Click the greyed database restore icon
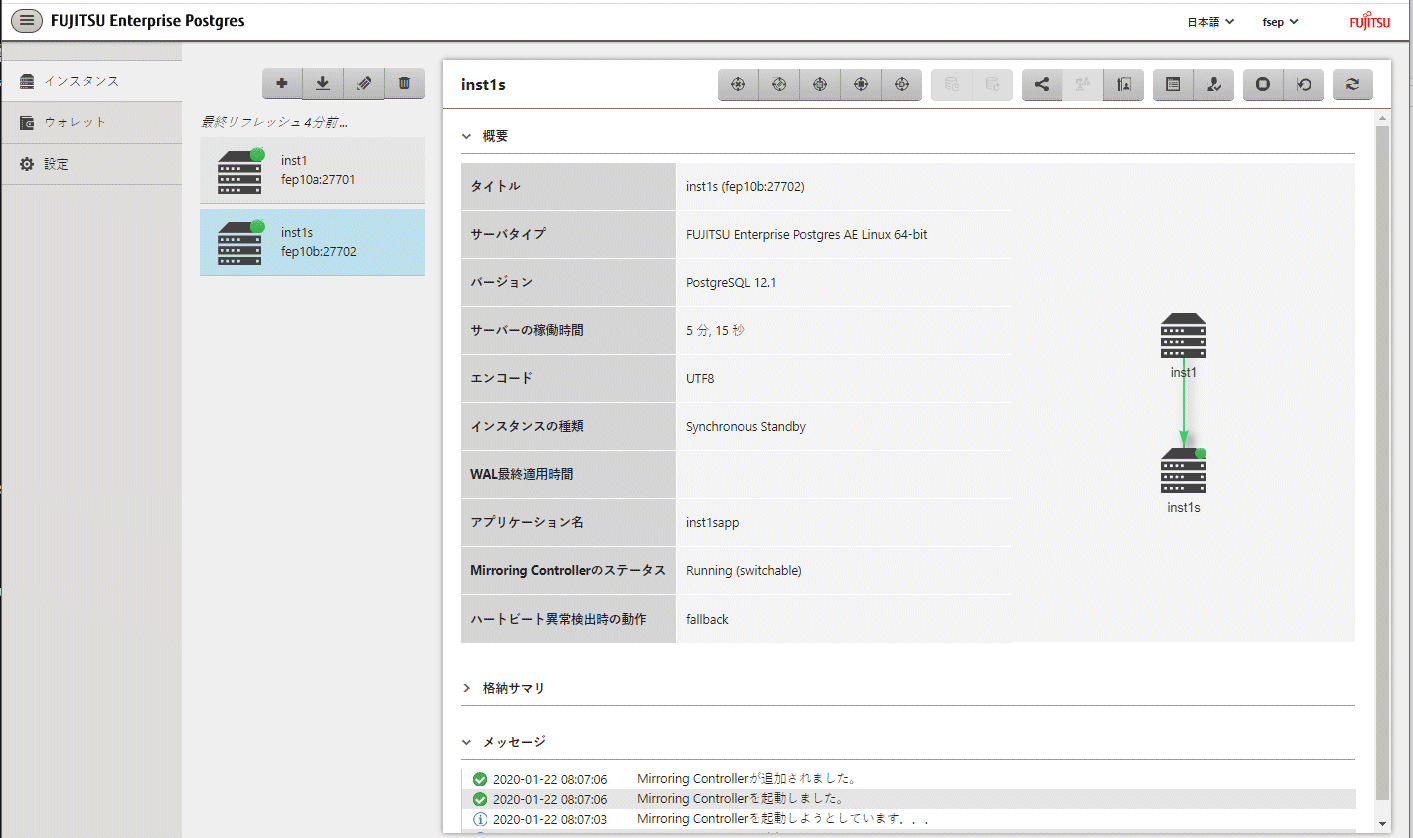The image size is (1413, 838). tap(992, 85)
